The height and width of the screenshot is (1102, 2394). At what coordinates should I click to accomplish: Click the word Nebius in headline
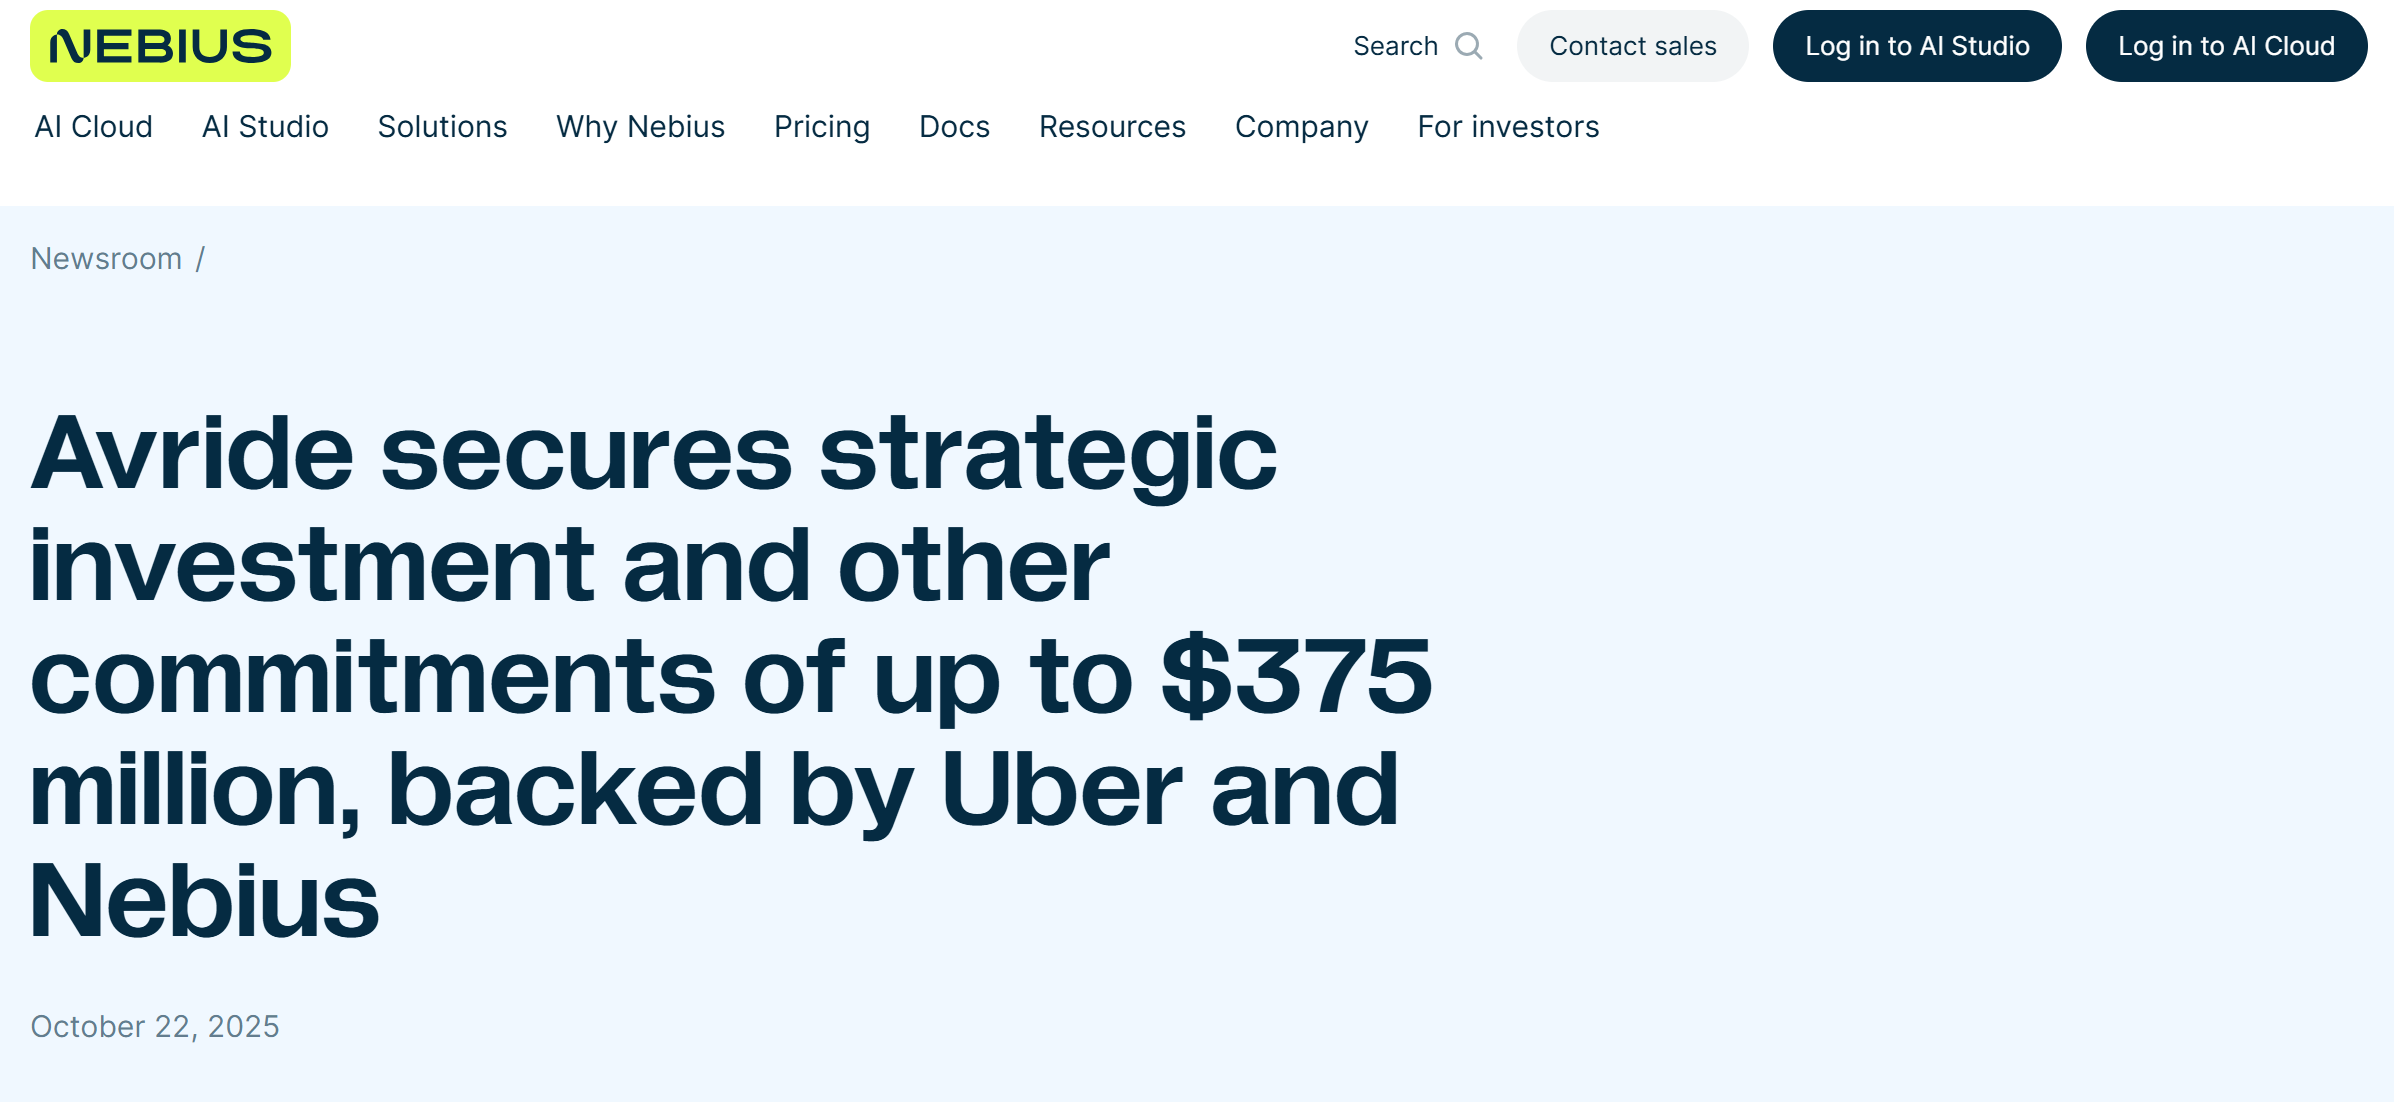coord(205,901)
